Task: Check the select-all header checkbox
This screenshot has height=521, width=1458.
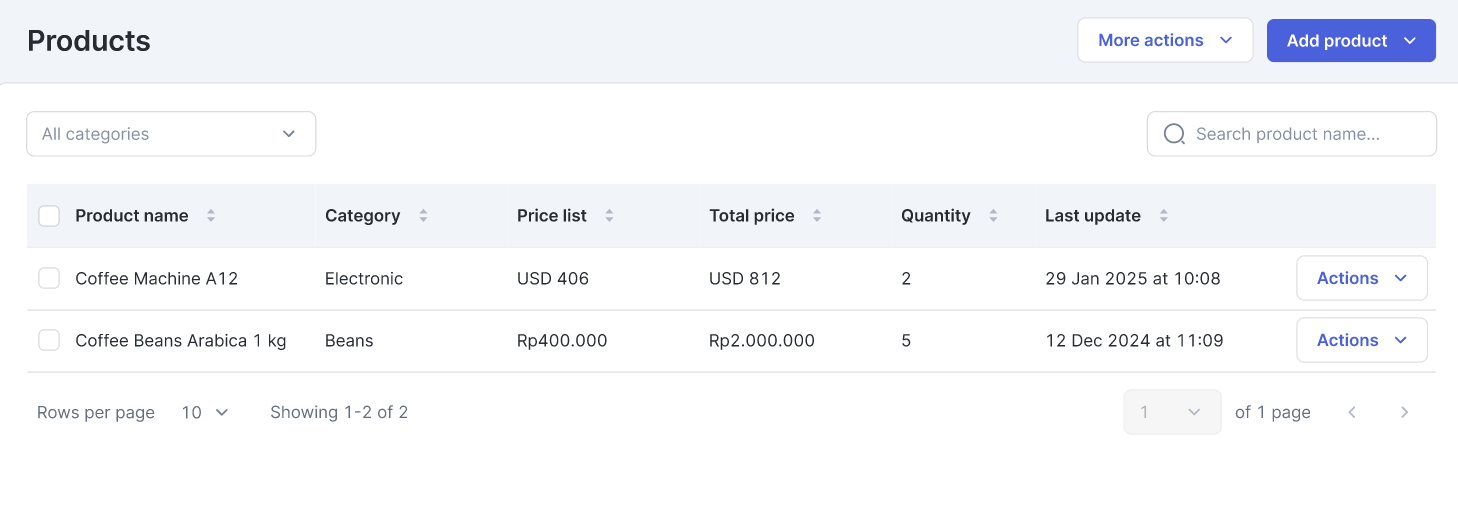Action: 49,216
